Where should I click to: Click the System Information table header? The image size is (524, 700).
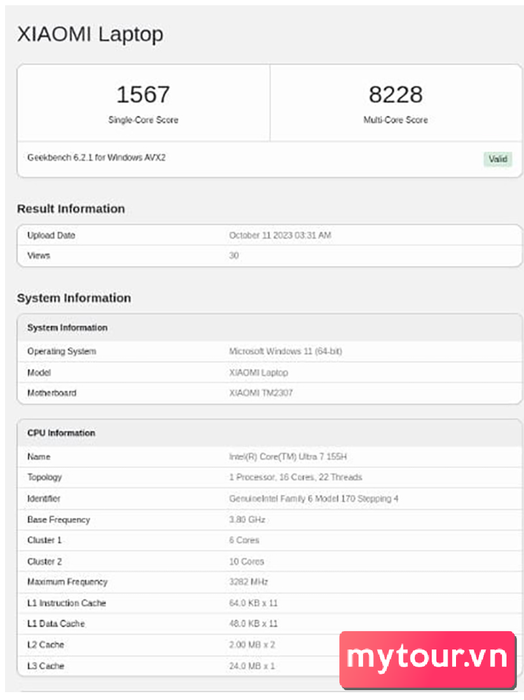click(67, 328)
